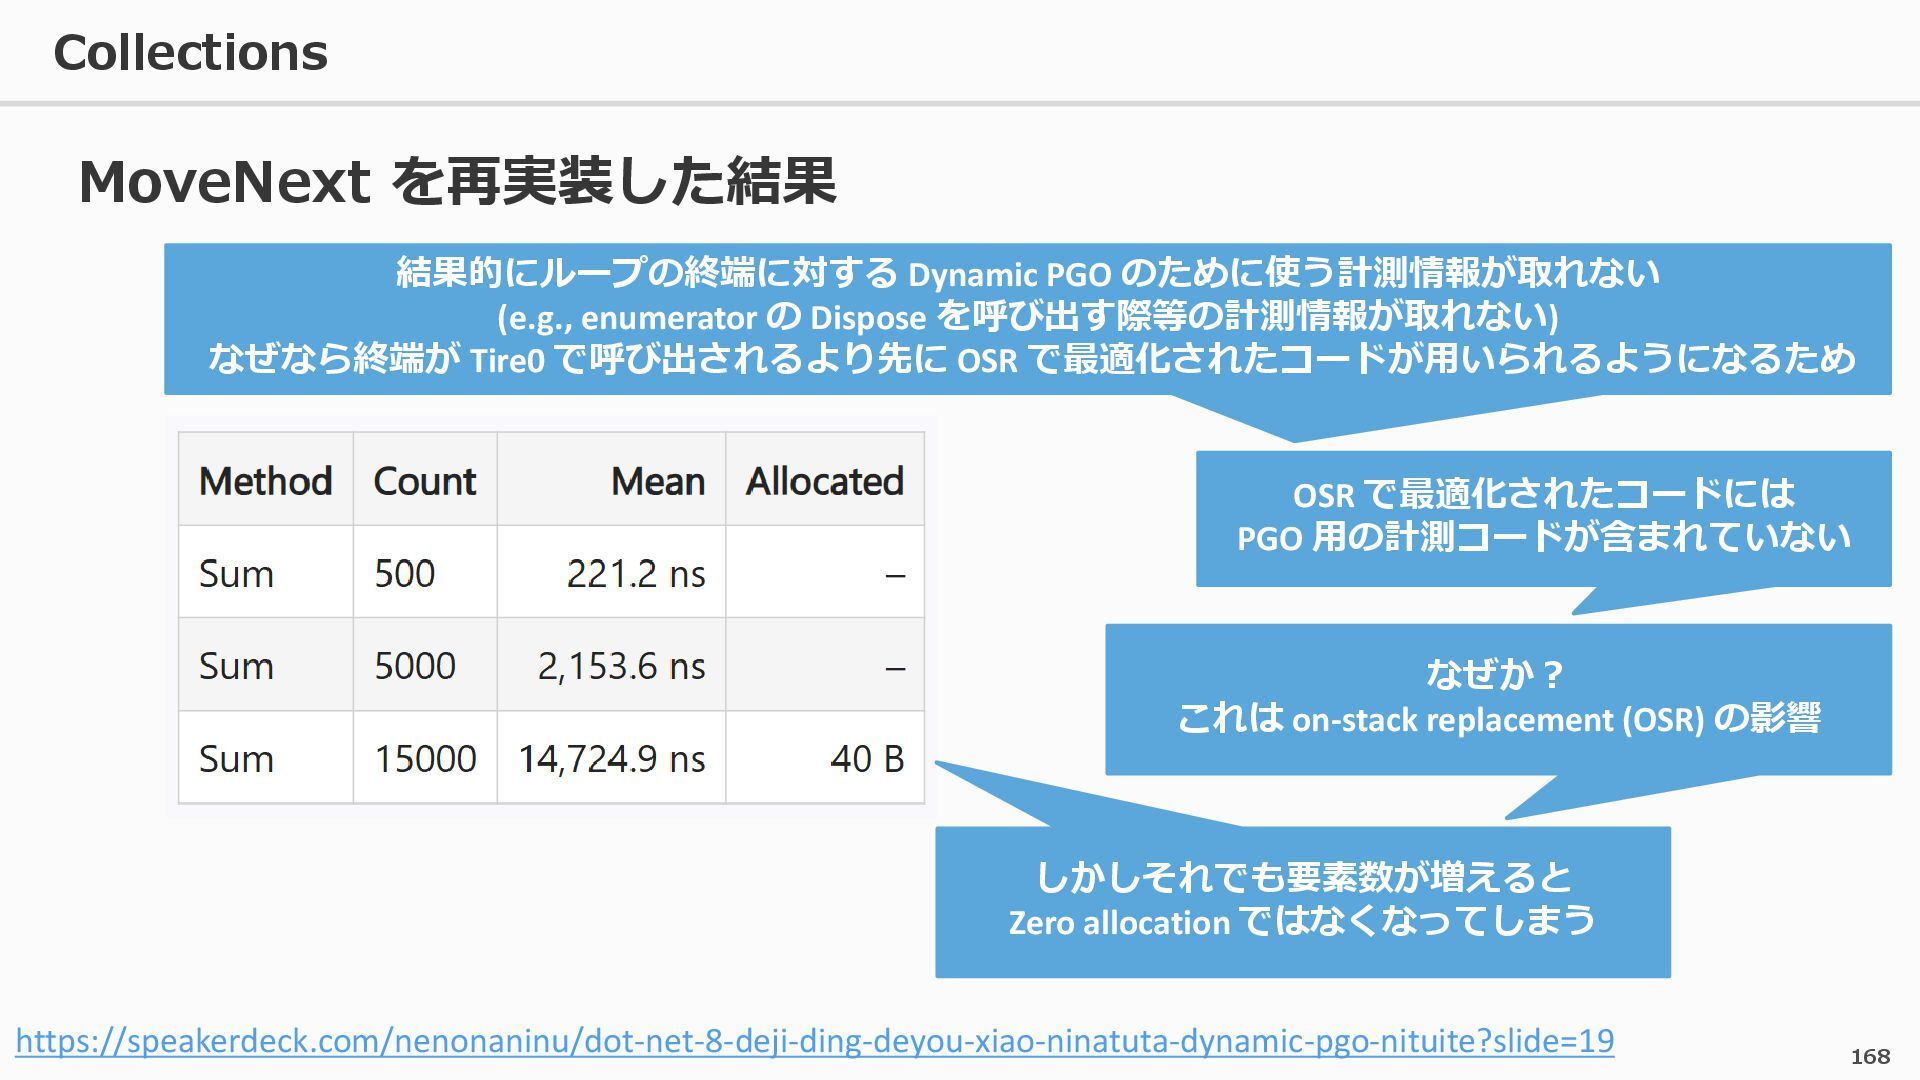Click the slide page number 168
1920x1080 pixels.
(x=1870, y=1056)
